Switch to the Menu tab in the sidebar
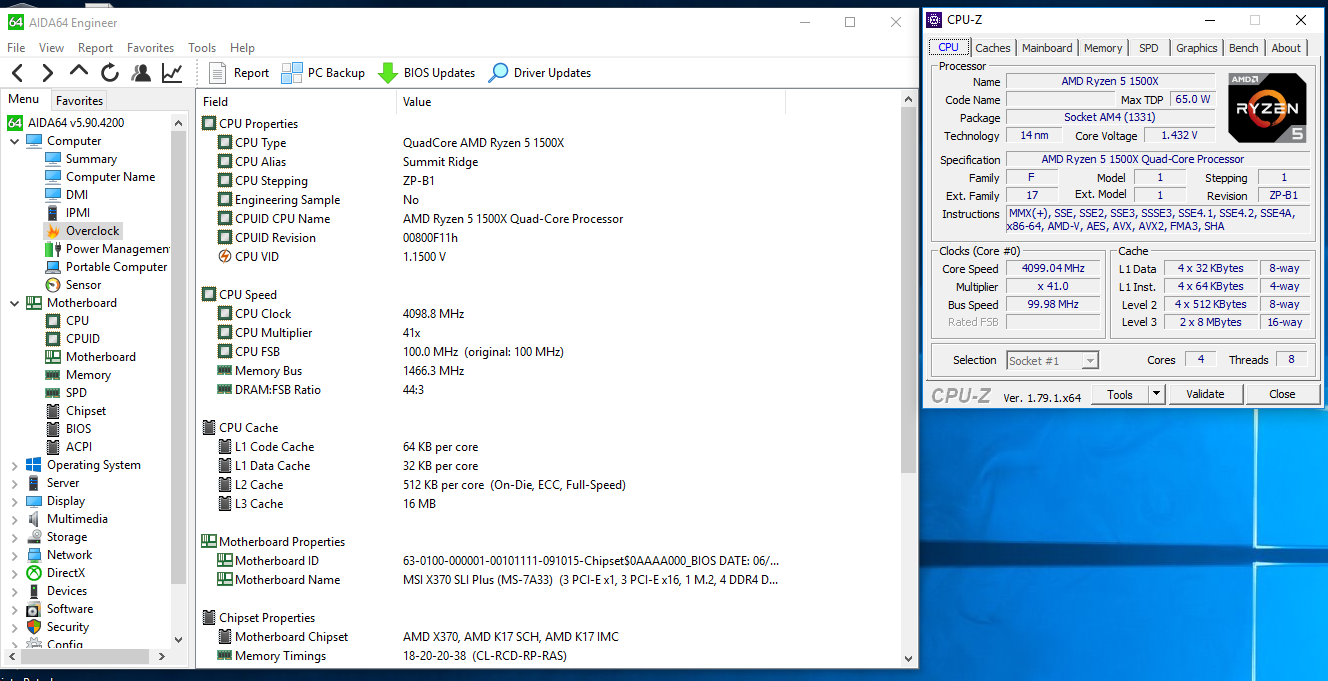 coord(24,99)
